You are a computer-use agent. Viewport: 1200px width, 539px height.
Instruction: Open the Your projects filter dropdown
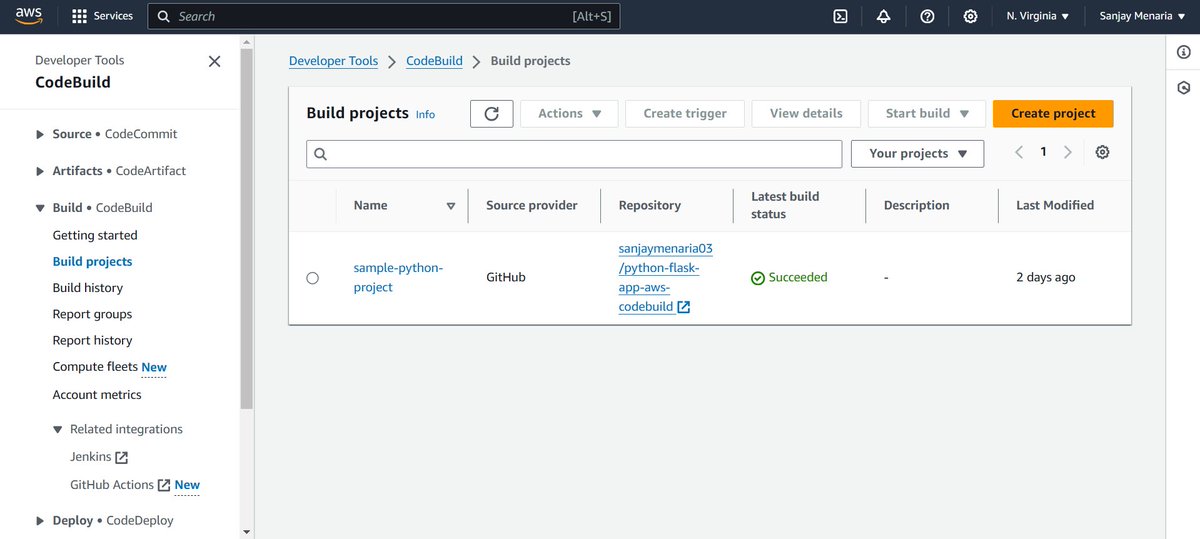pos(918,153)
